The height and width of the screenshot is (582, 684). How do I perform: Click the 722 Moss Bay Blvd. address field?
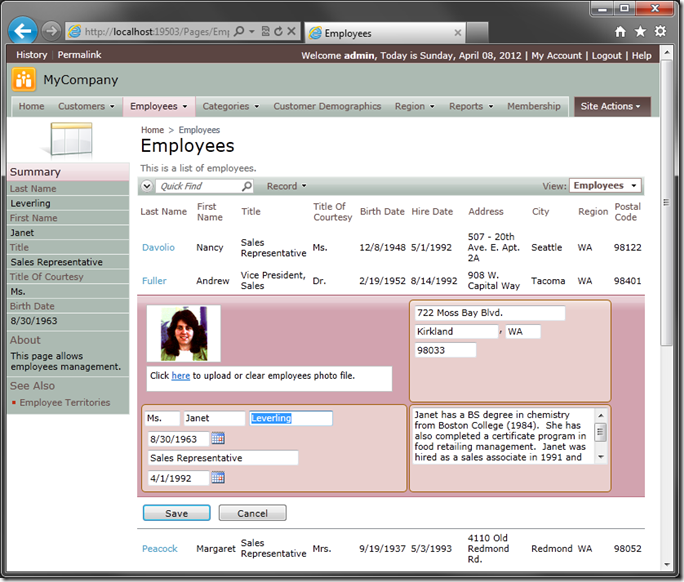click(490, 313)
